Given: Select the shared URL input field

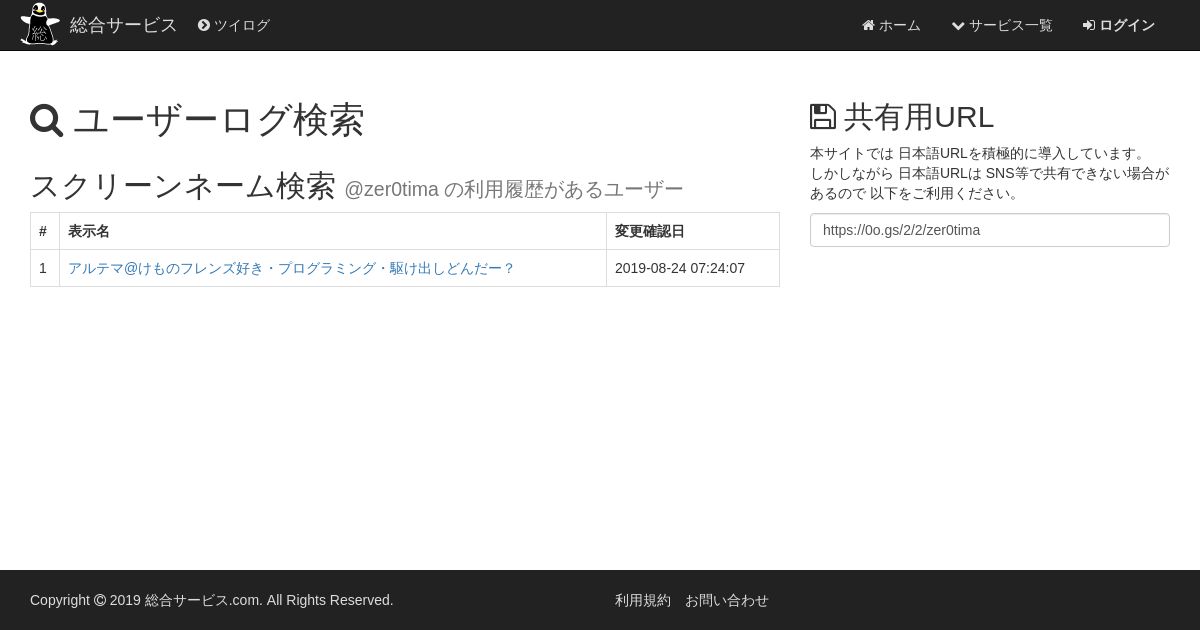Looking at the screenshot, I should click(x=990, y=230).
